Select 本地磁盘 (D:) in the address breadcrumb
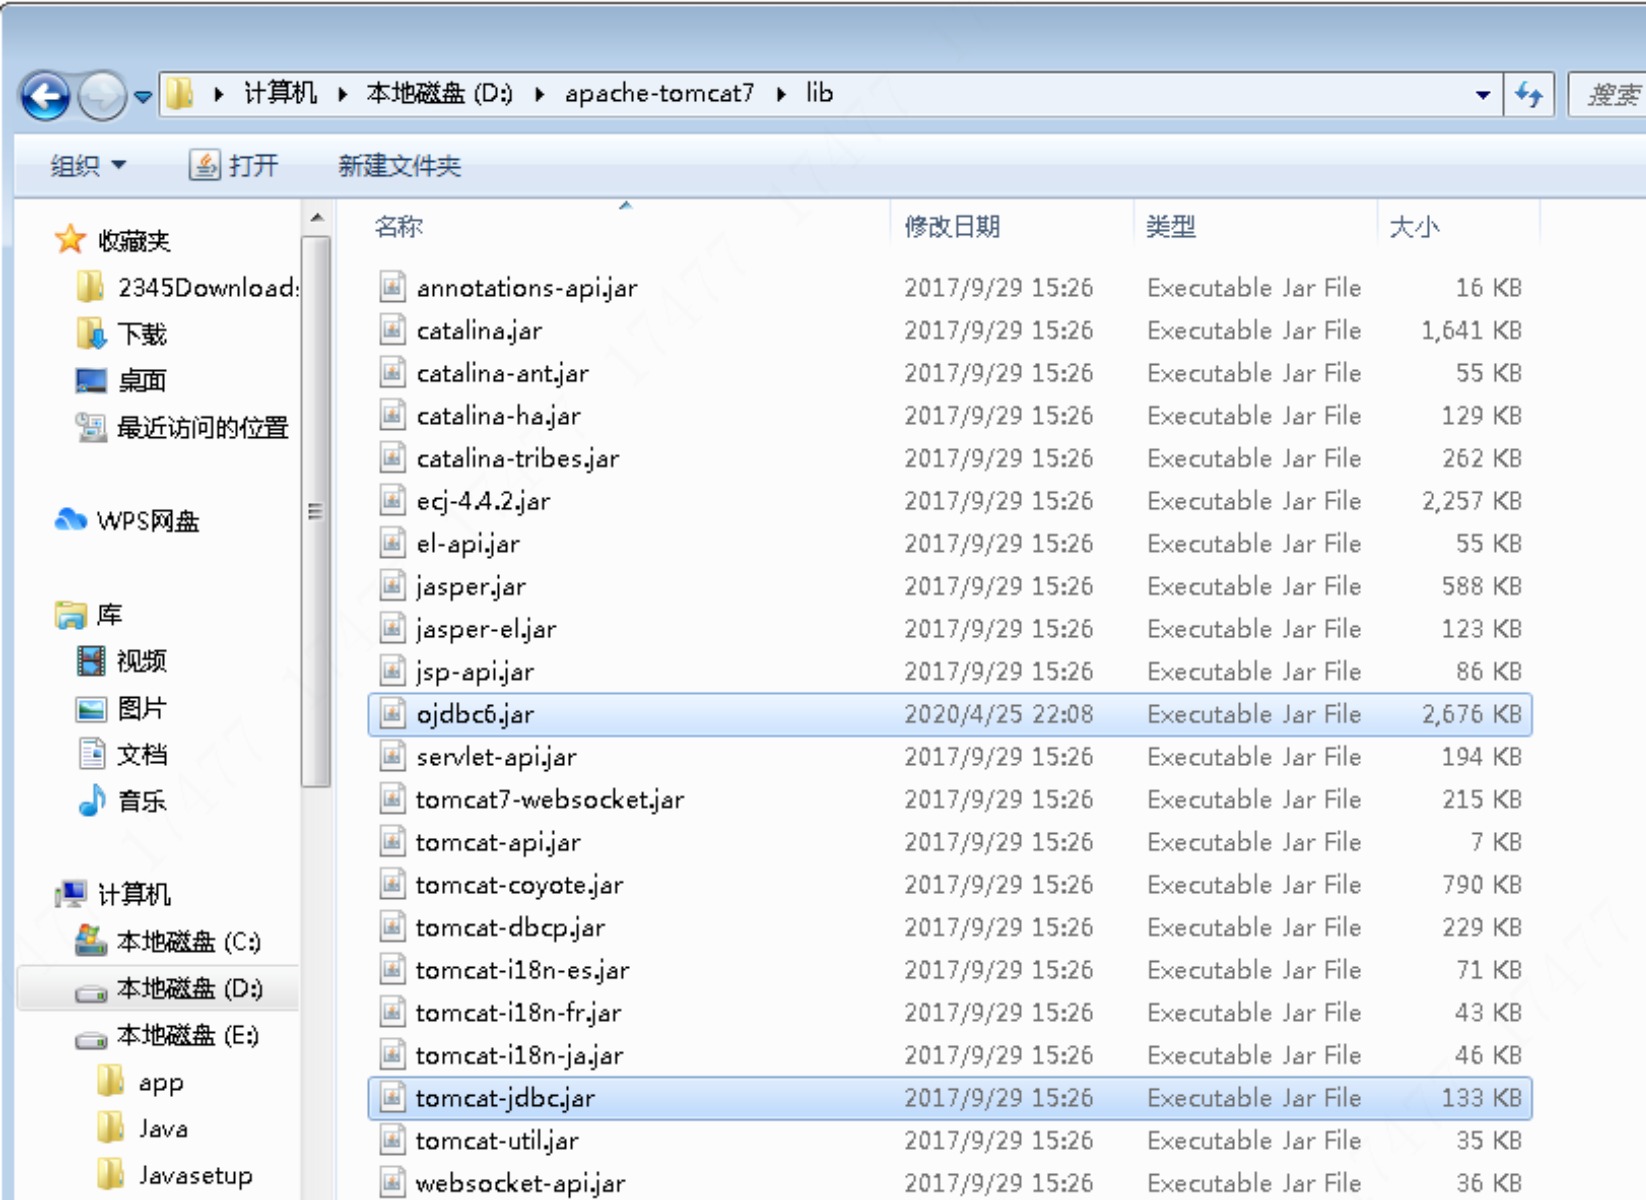This screenshot has height=1200, width=1646. coord(439,94)
